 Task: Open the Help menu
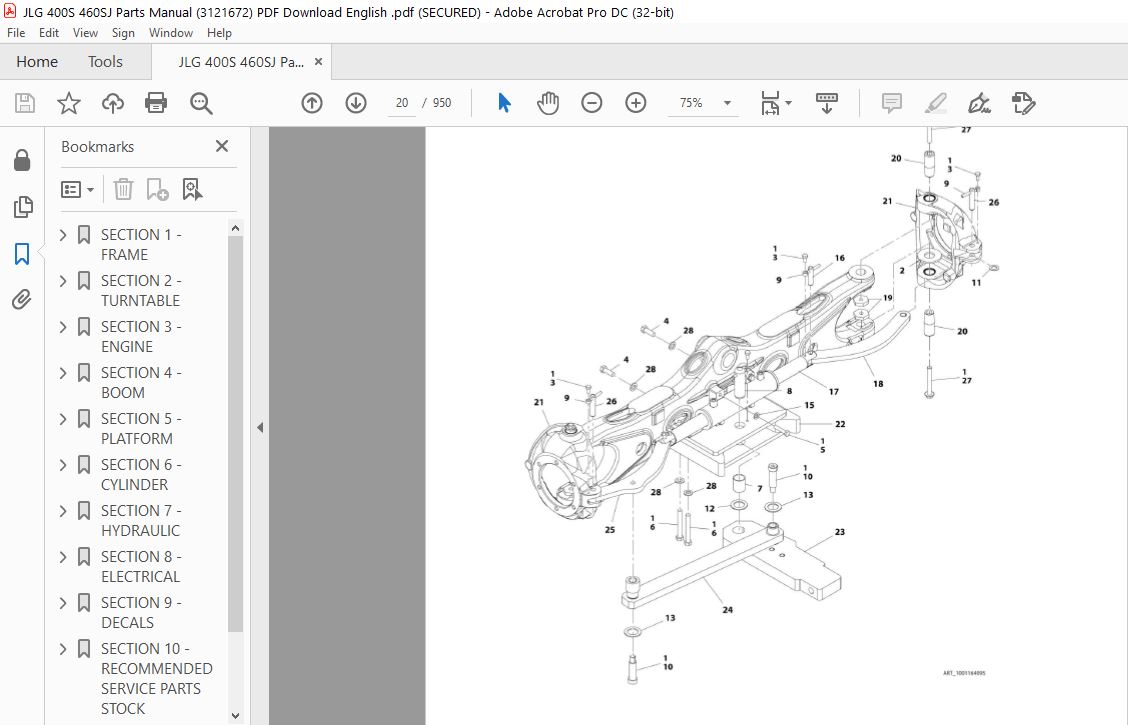pos(219,32)
